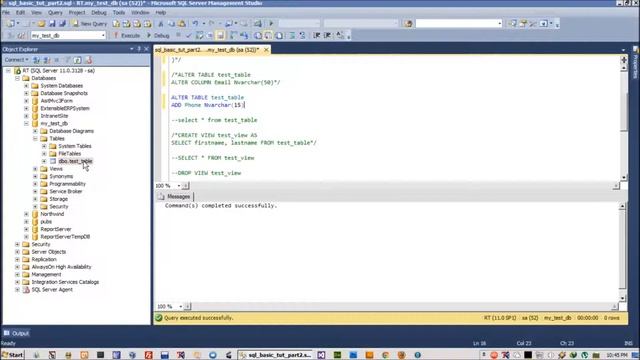Click the Debug button

tap(158, 36)
